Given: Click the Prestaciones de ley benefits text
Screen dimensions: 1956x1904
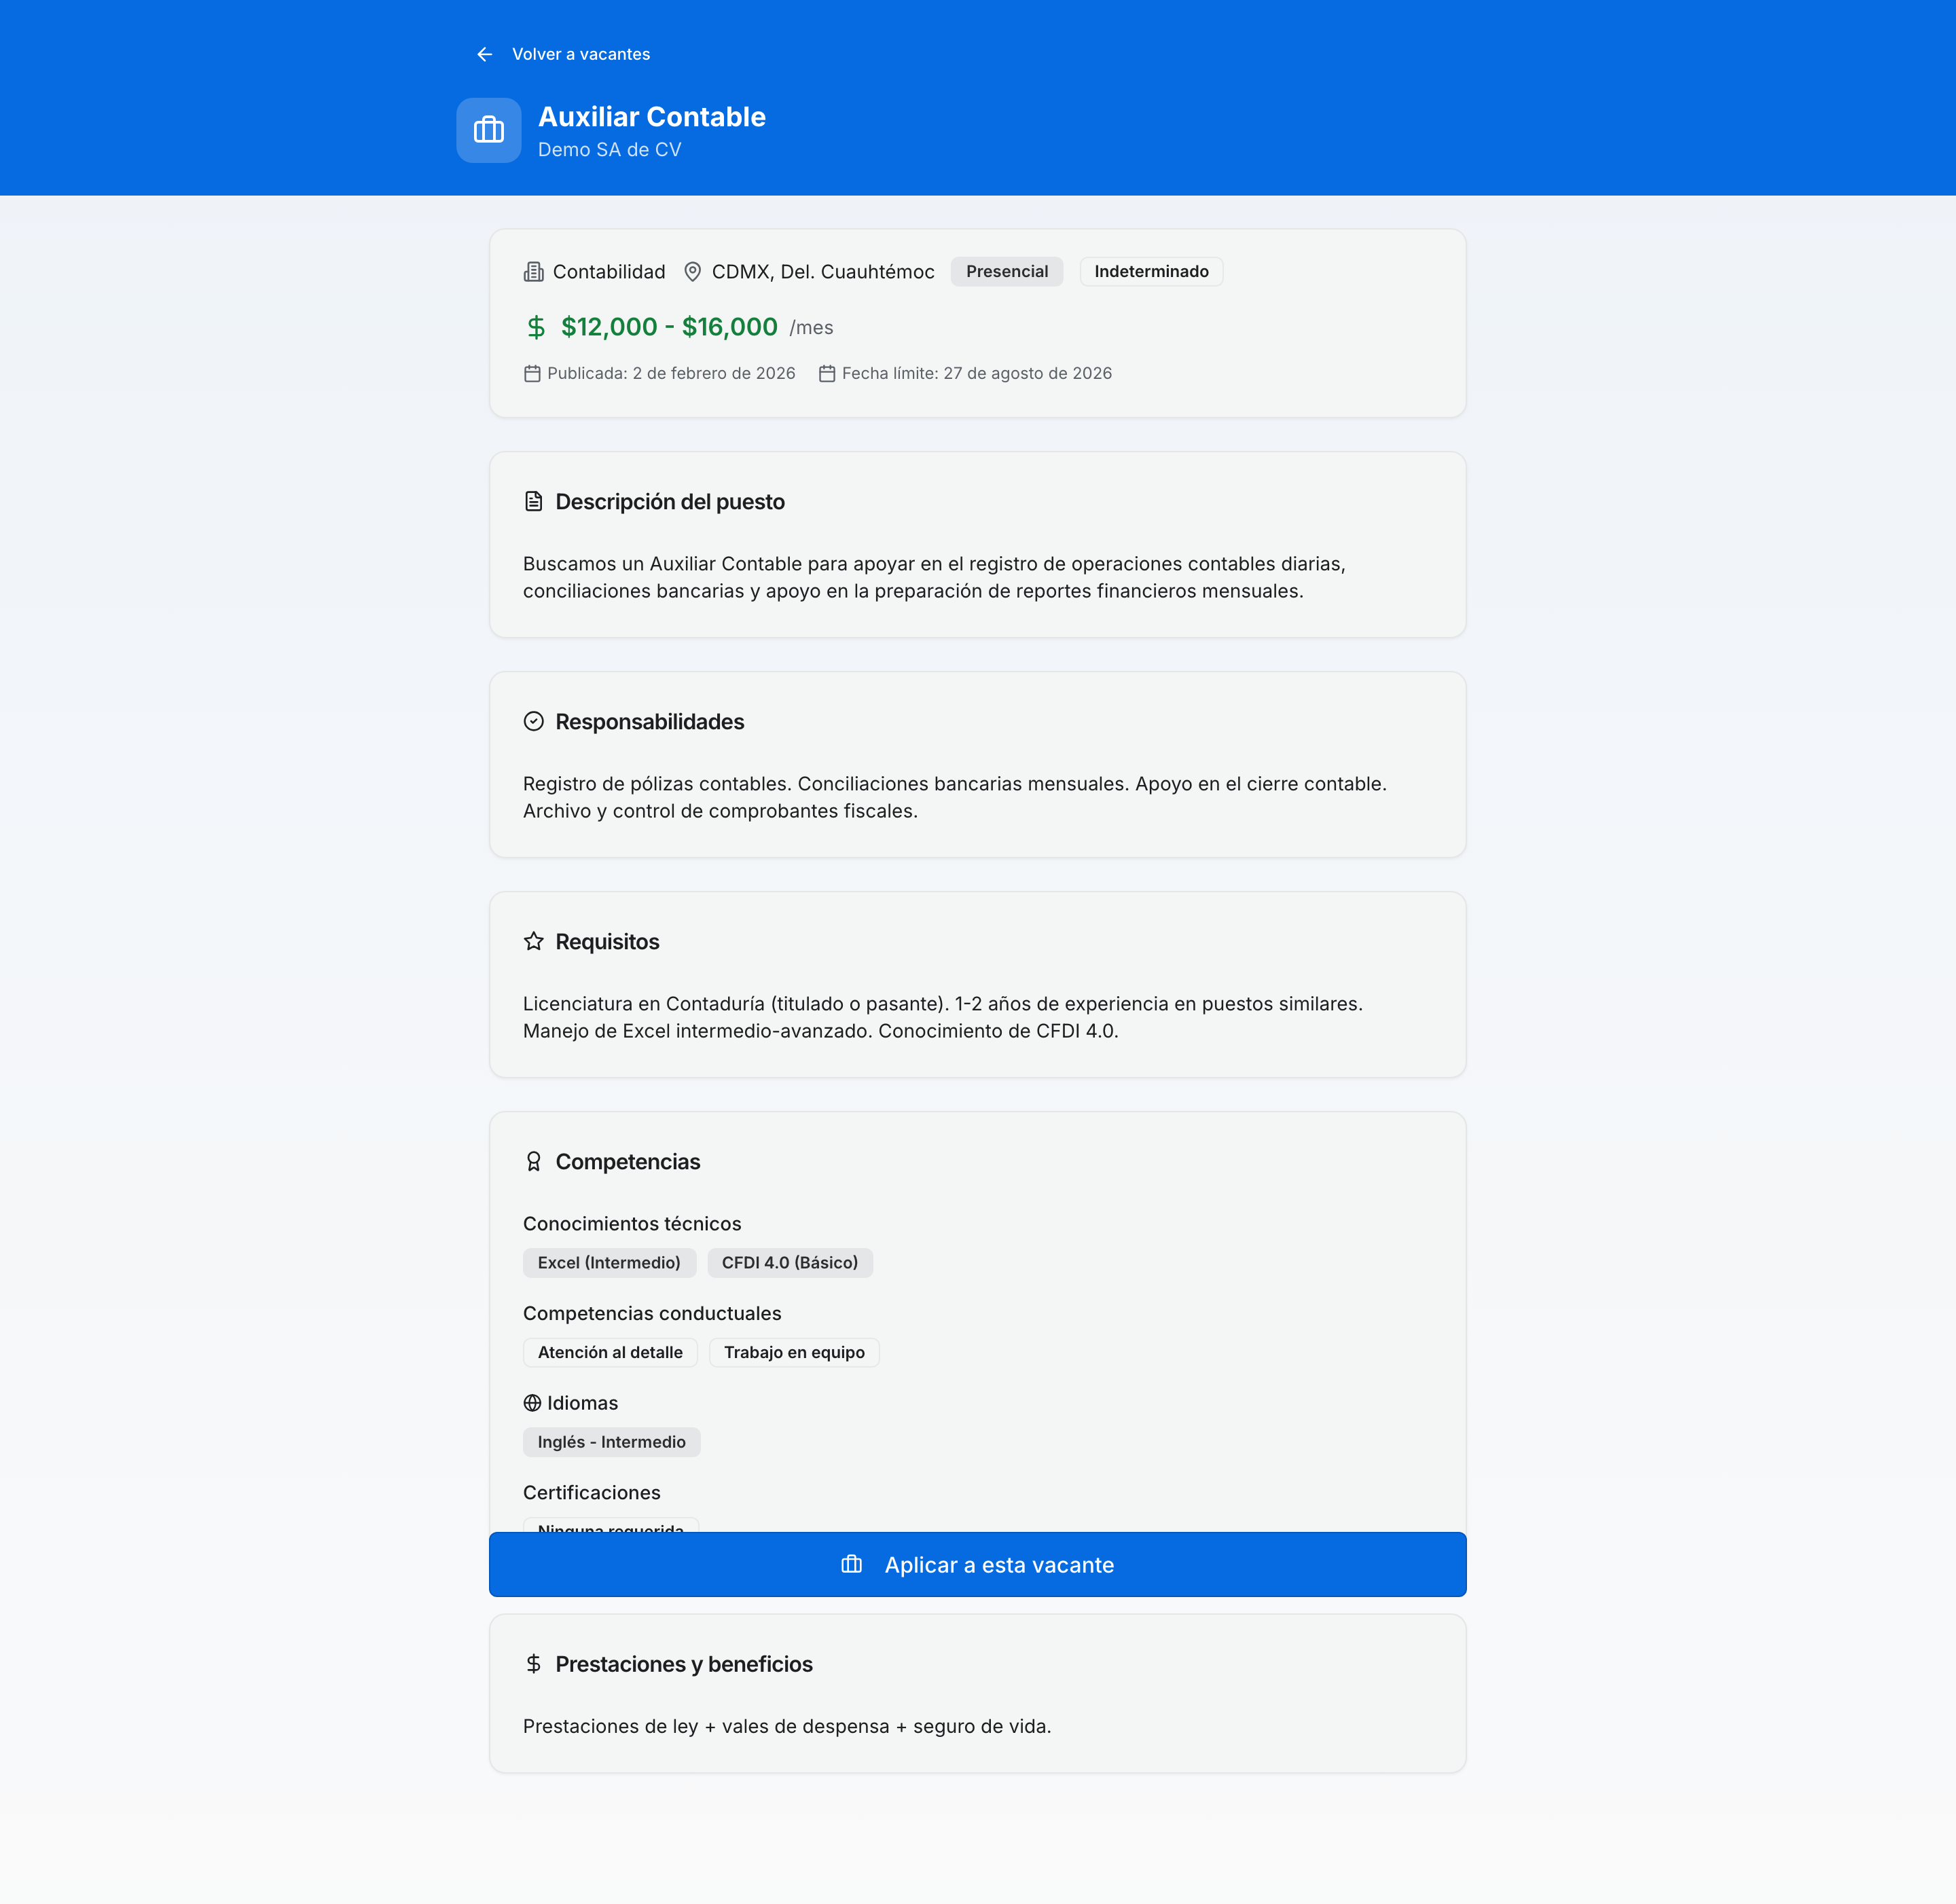Looking at the screenshot, I should [x=787, y=1727].
